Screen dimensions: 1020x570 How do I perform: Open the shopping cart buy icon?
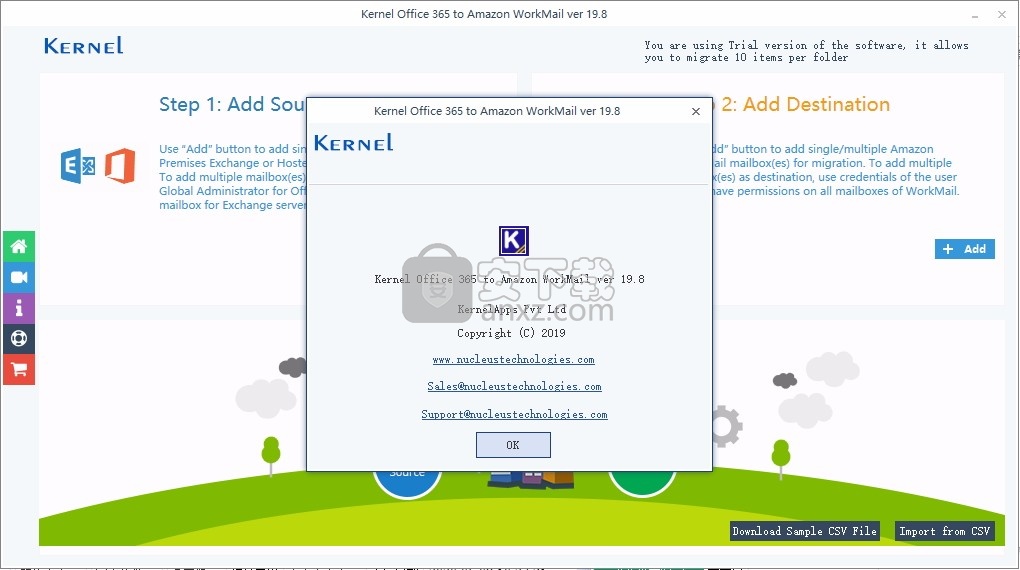pyautogui.click(x=19, y=370)
